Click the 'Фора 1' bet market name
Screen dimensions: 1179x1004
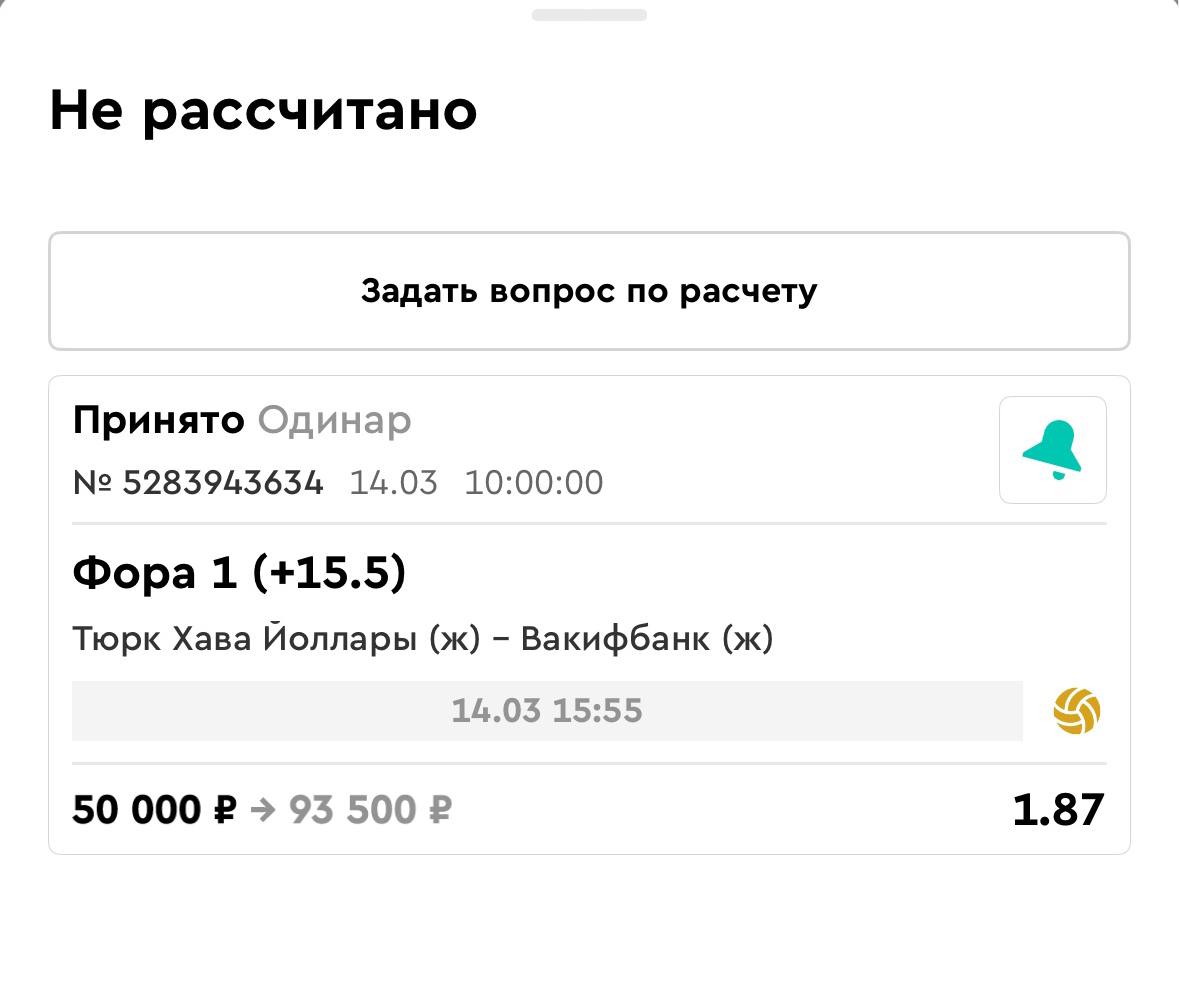pyautogui.click(x=154, y=574)
